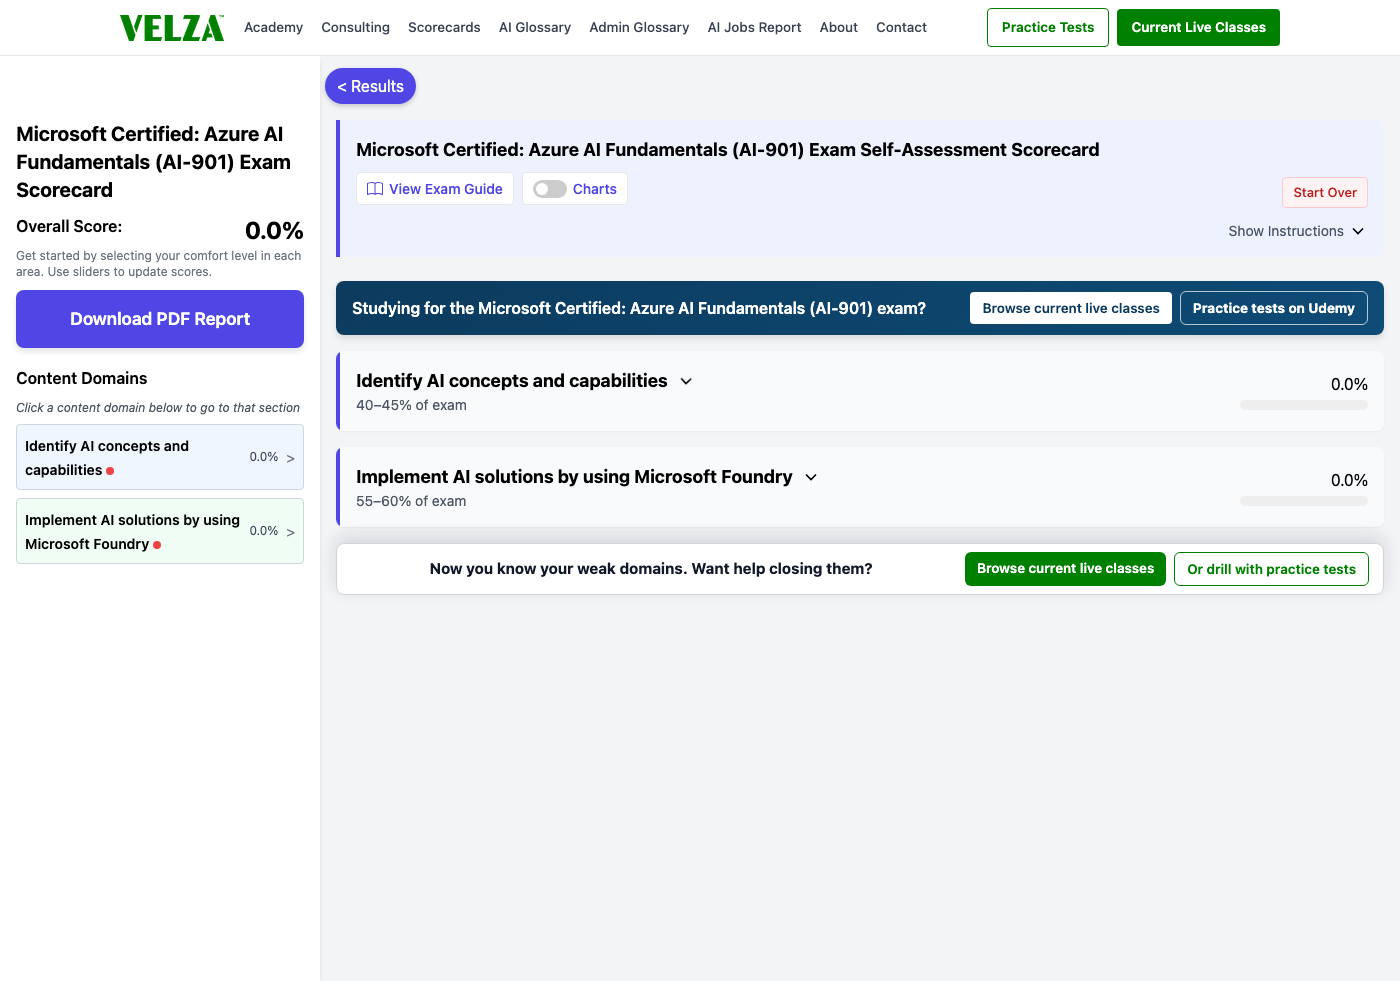Open the Contact page link

(901, 28)
